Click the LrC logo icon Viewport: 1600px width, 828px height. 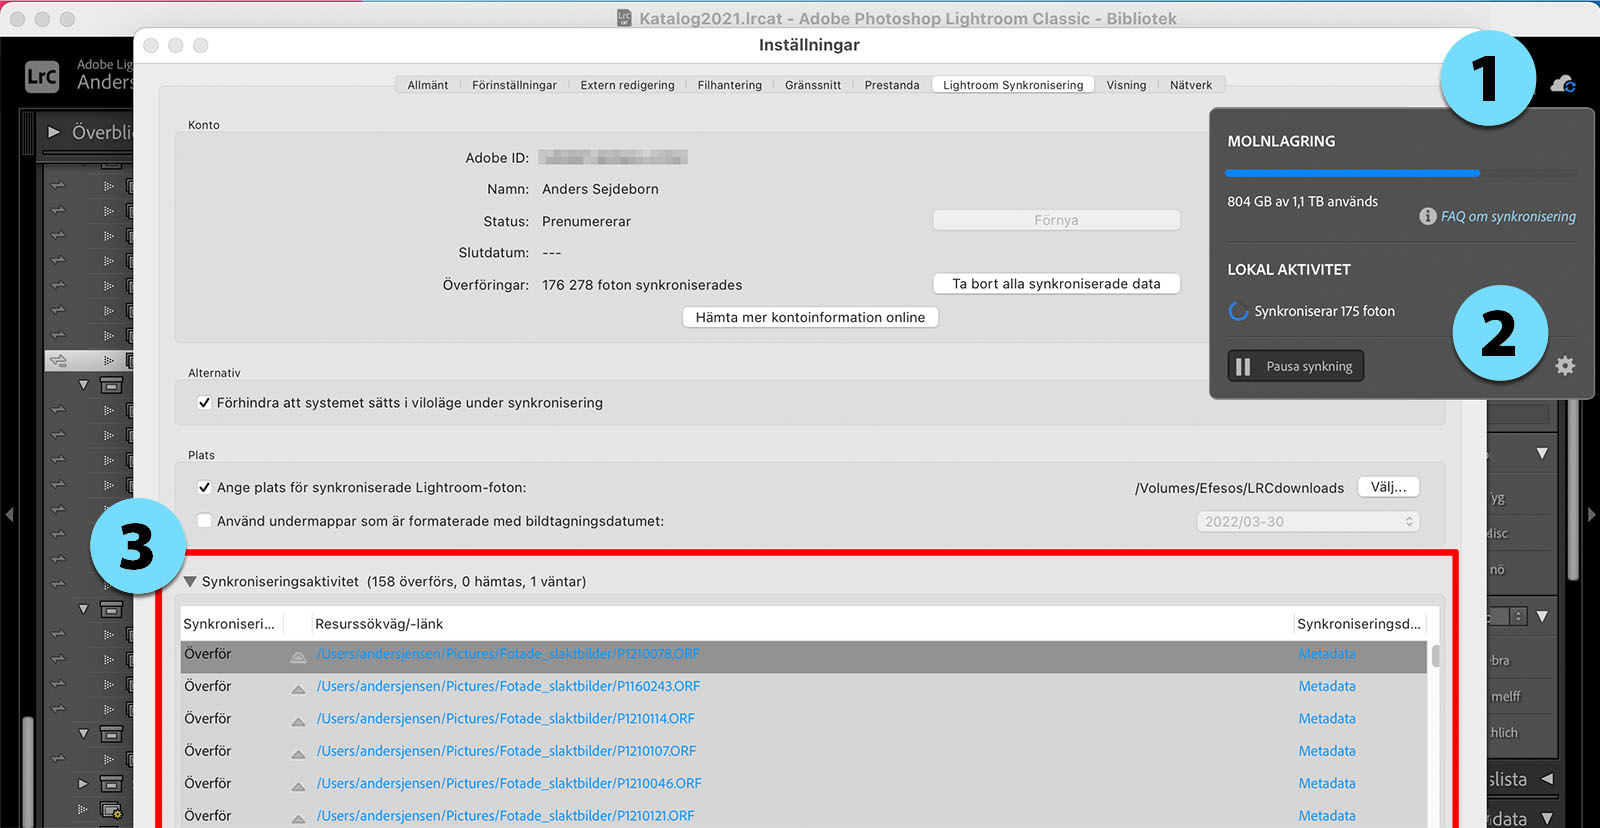[42, 77]
